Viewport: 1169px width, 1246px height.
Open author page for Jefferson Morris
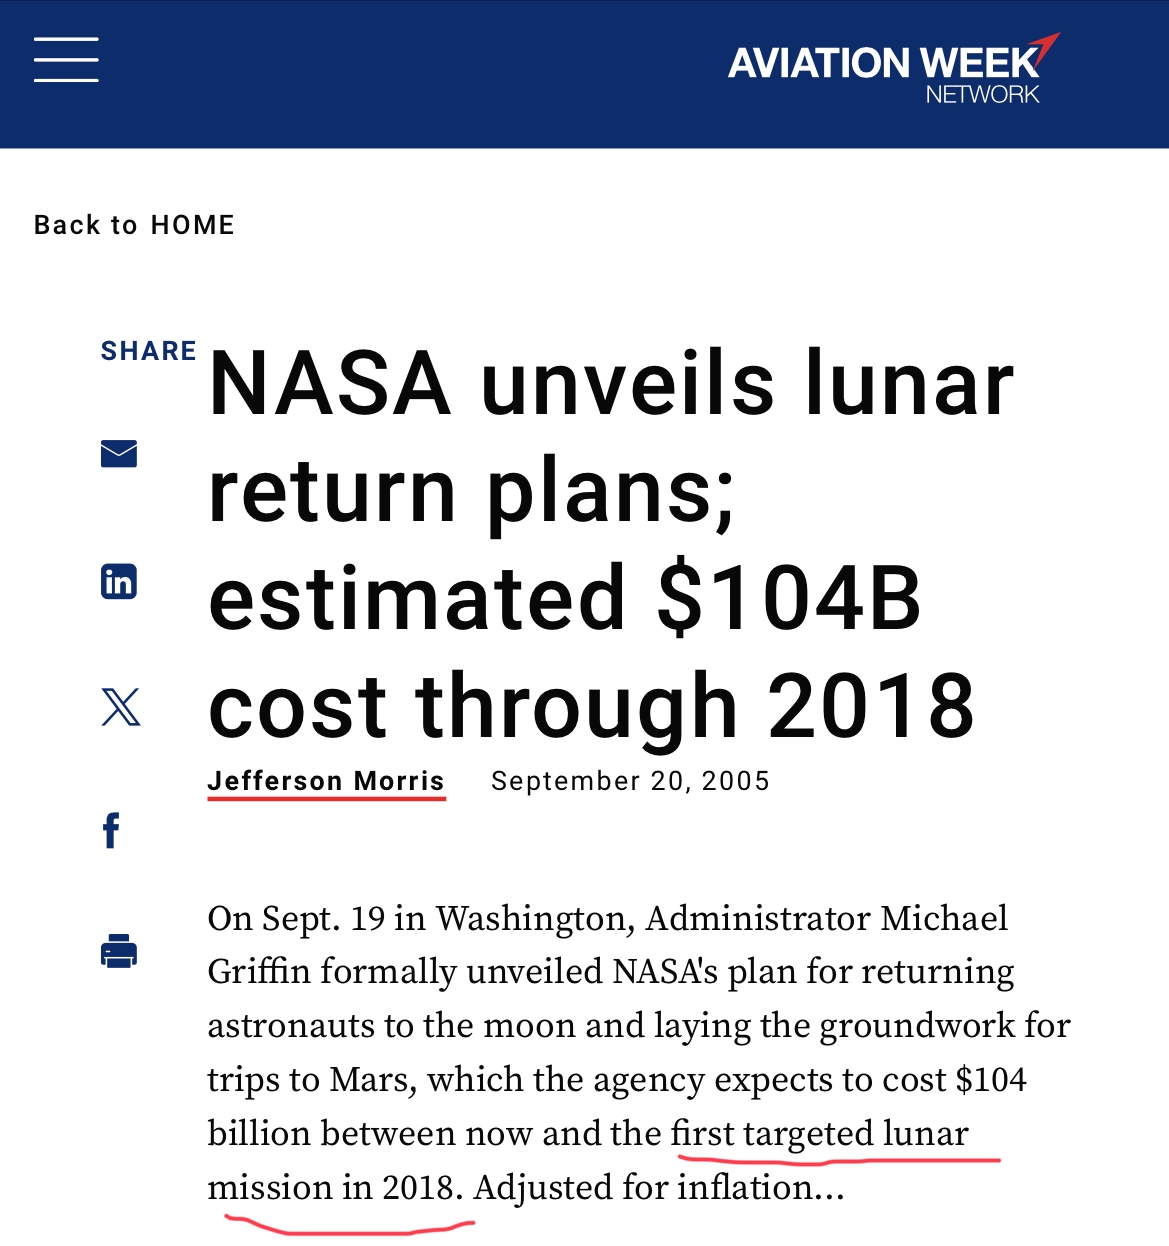tap(326, 781)
